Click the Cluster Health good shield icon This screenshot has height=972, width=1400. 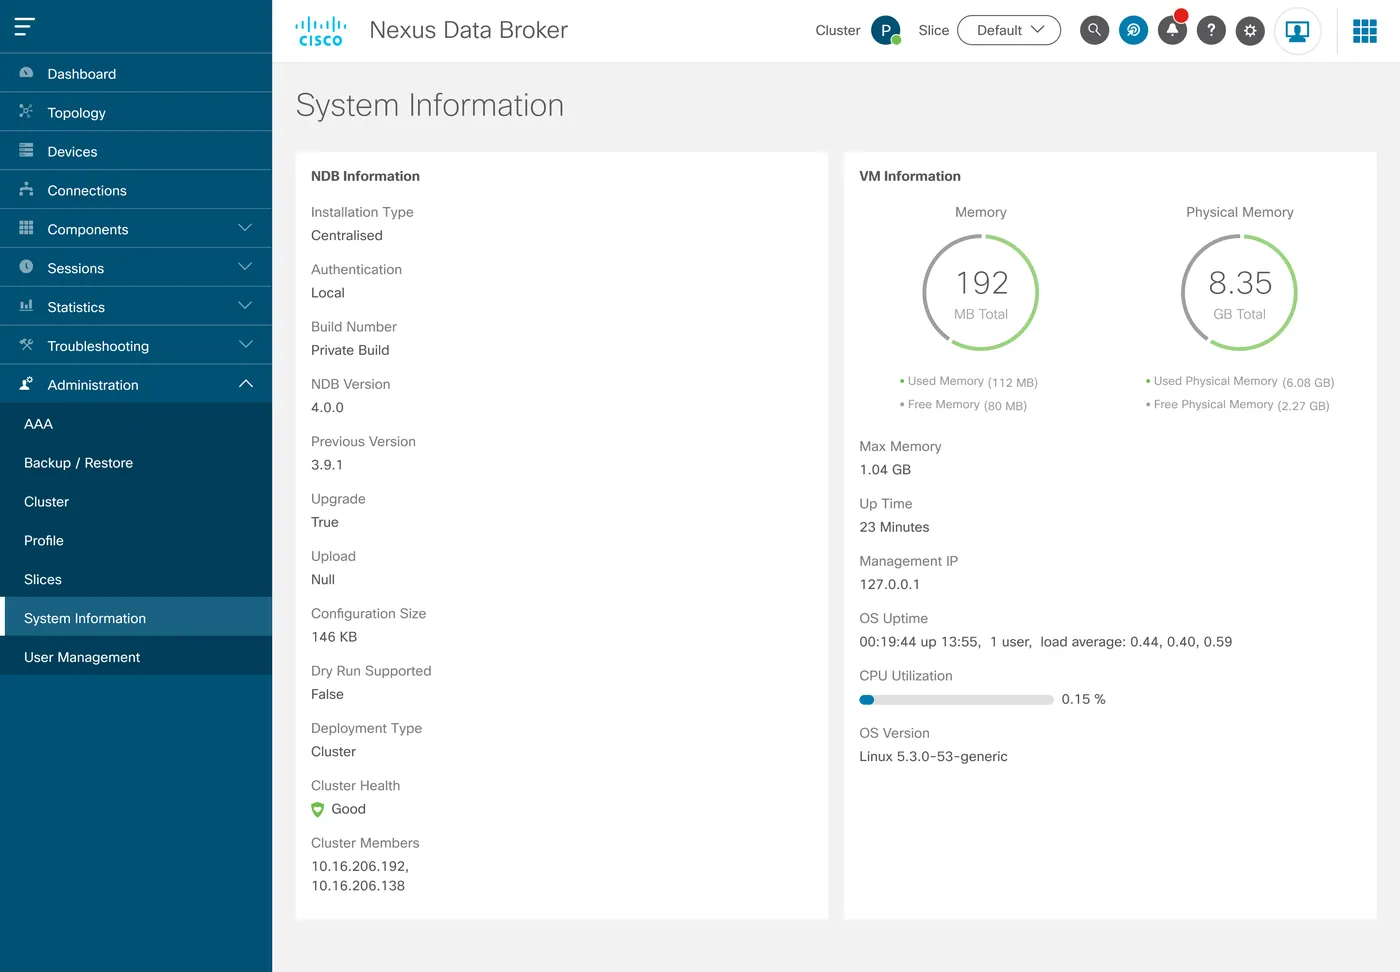click(x=318, y=810)
